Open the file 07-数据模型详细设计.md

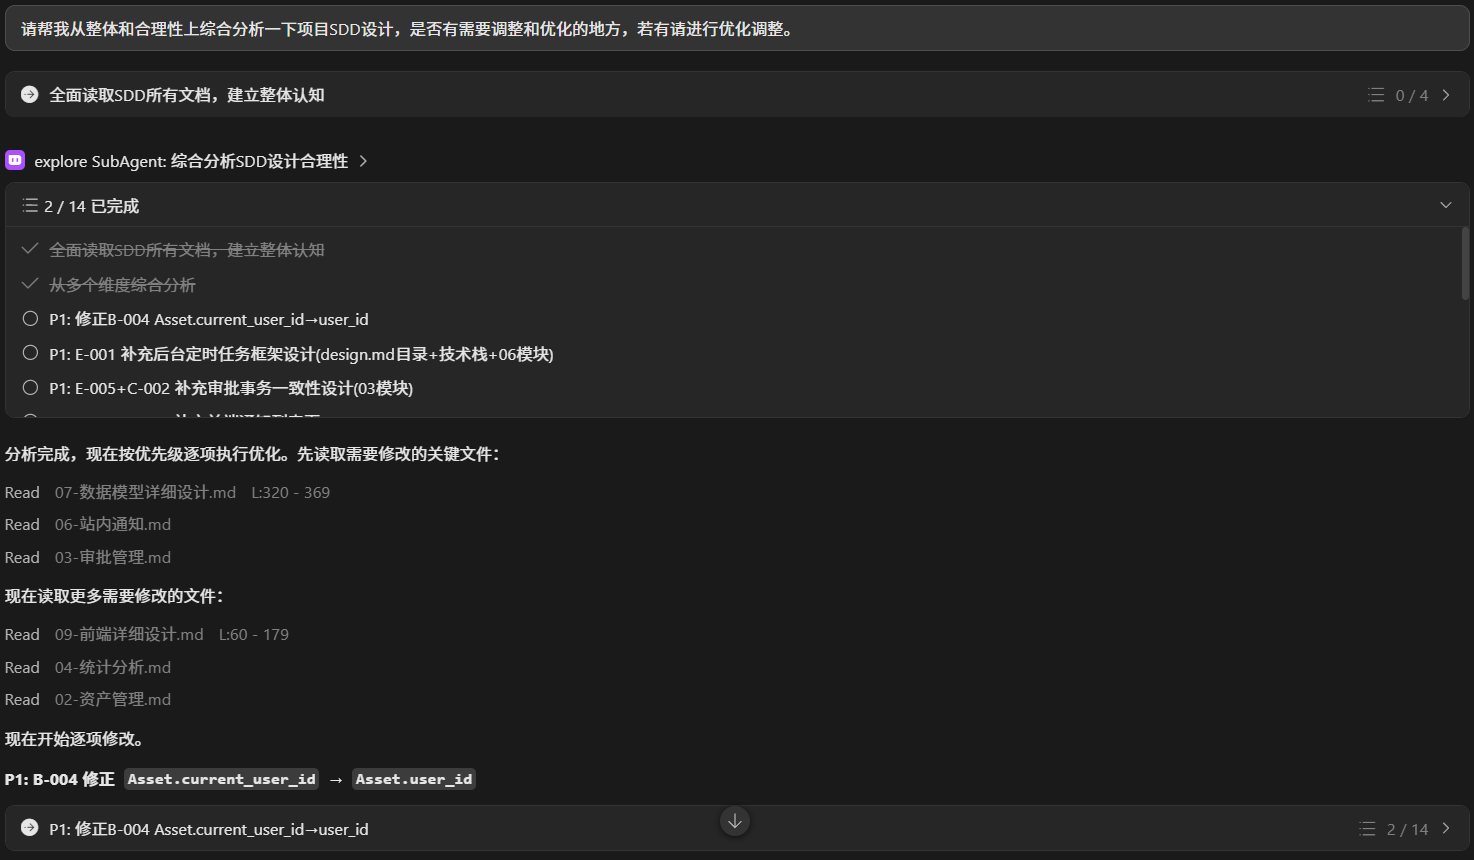(145, 492)
